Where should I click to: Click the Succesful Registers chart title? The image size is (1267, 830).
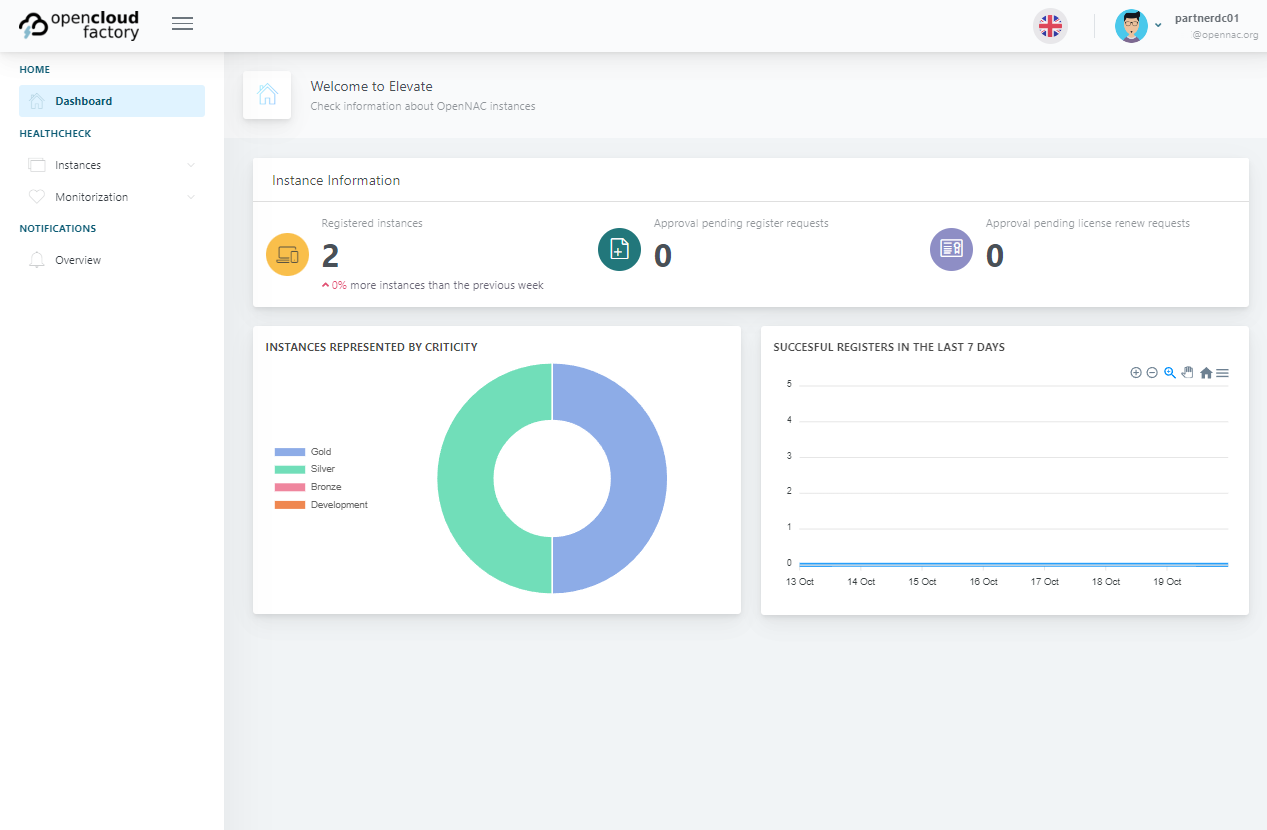(x=889, y=347)
